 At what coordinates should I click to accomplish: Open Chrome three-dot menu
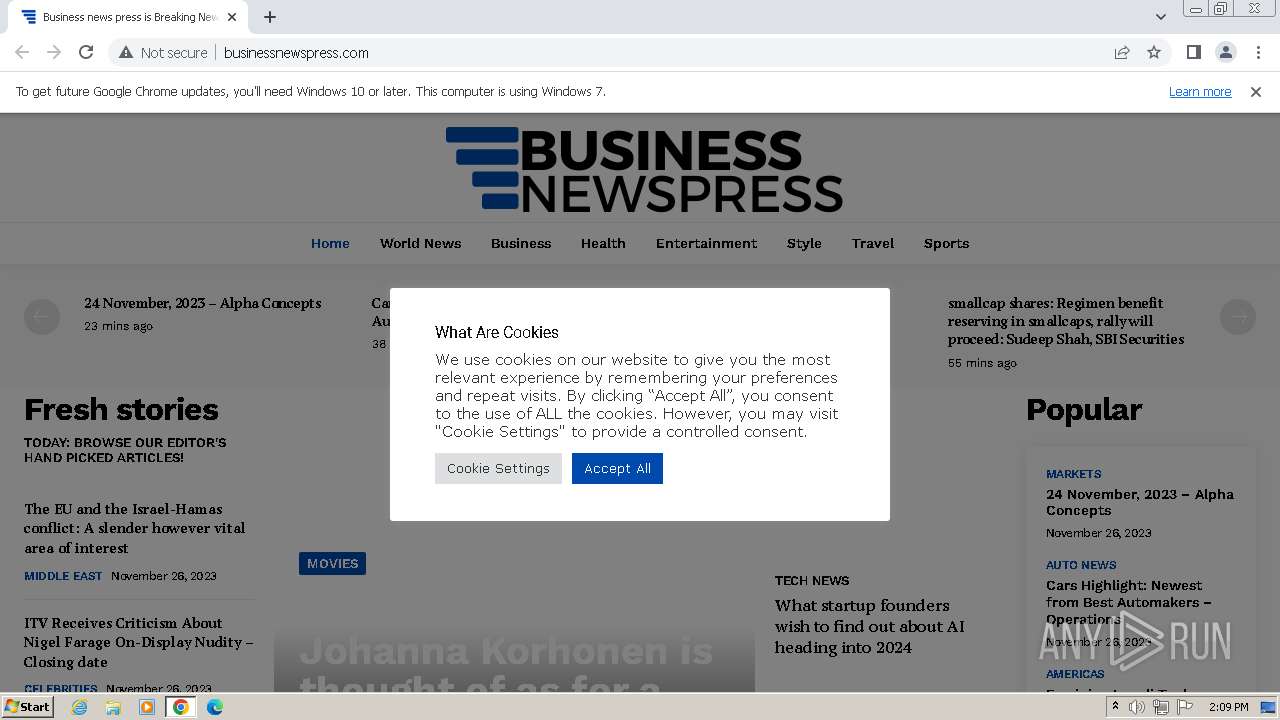1258,52
